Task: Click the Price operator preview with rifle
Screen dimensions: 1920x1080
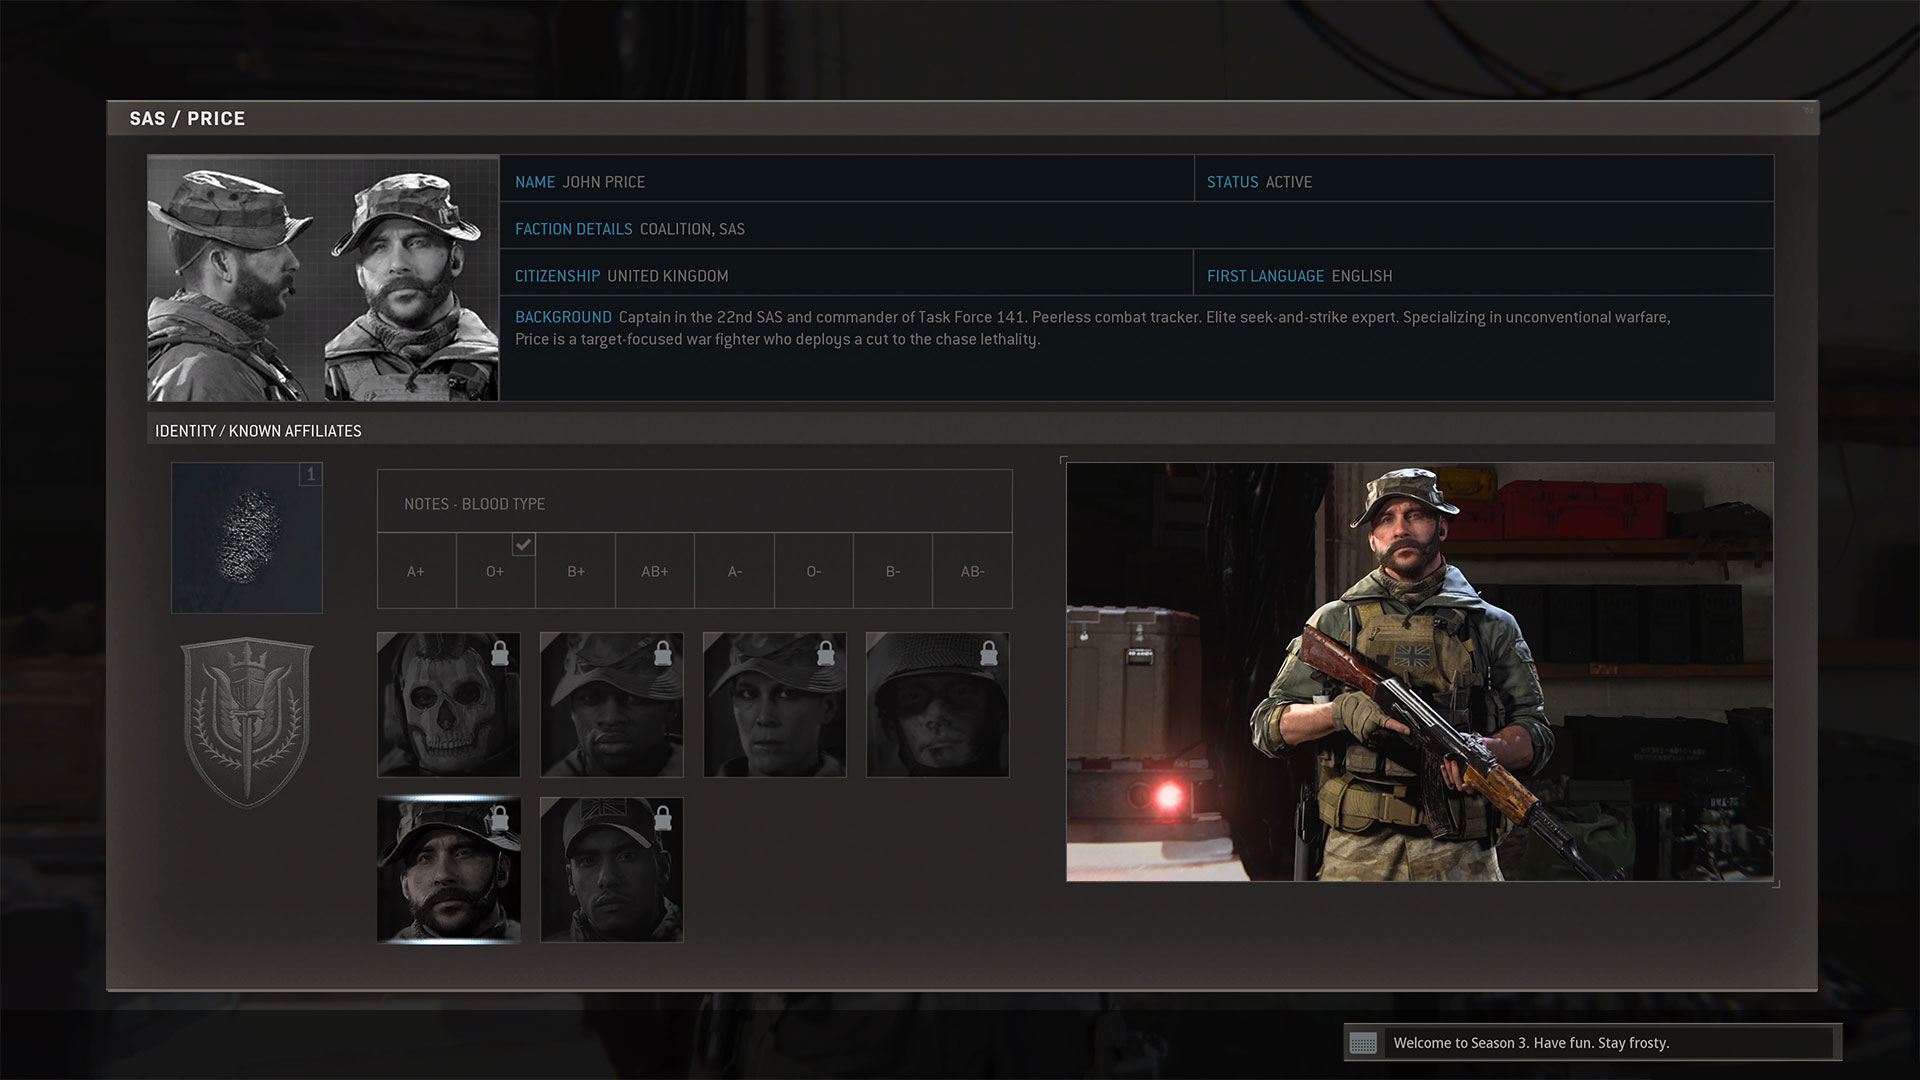Action: (x=1420, y=671)
